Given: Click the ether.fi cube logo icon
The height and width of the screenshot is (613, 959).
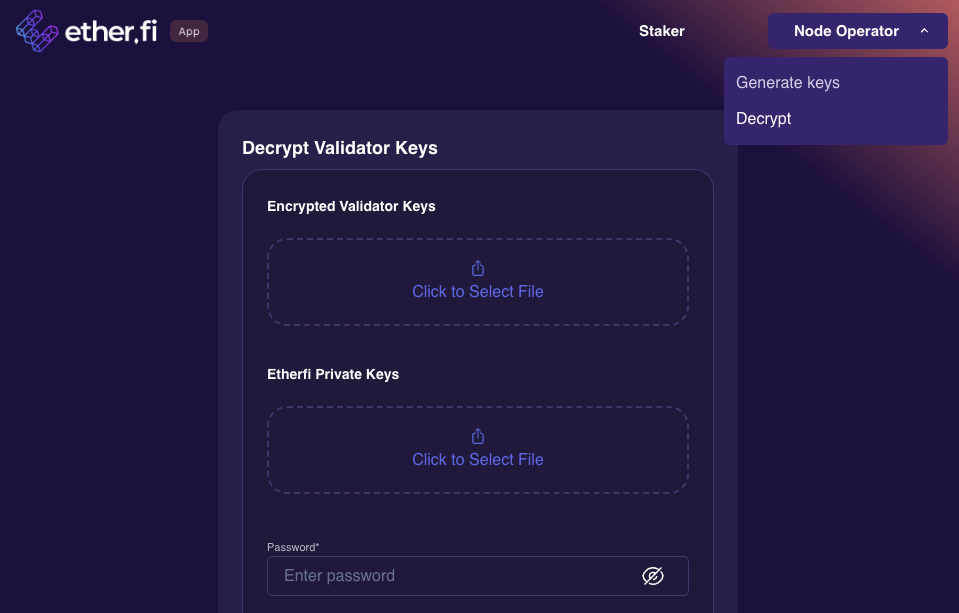Looking at the screenshot, I should pyautogui.click(x=37, y=31).
